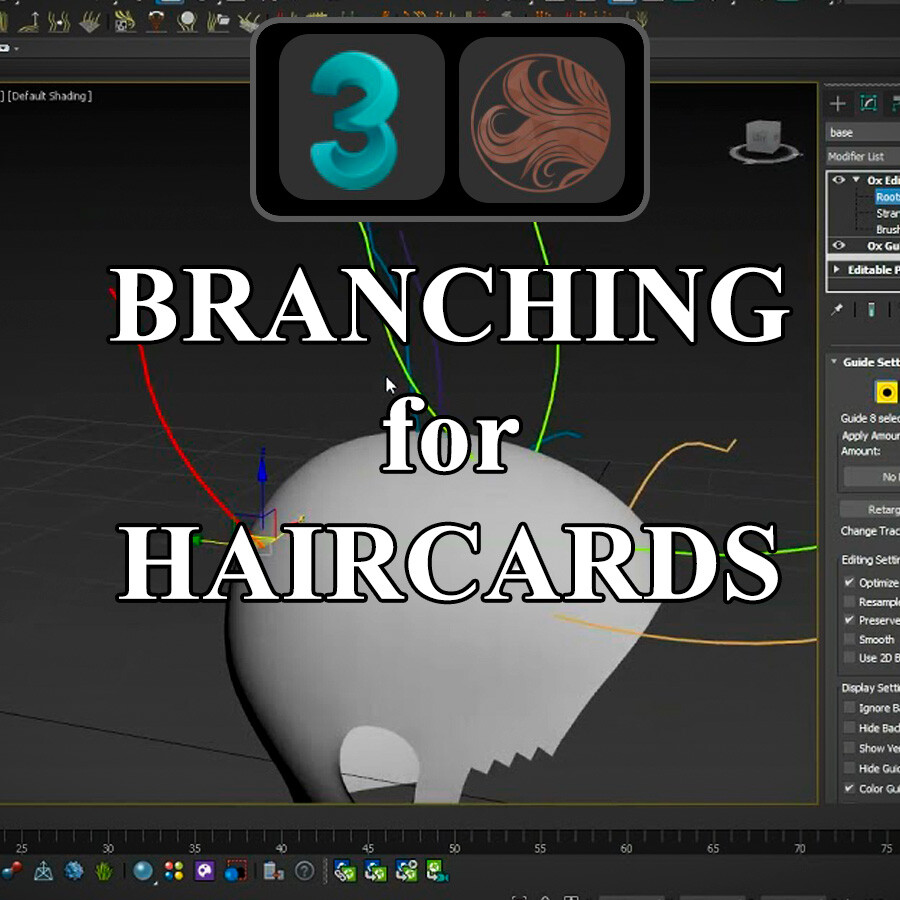900x900 pixels.
Task: Open the Modifier List dropdown
Action: (865, 156)
